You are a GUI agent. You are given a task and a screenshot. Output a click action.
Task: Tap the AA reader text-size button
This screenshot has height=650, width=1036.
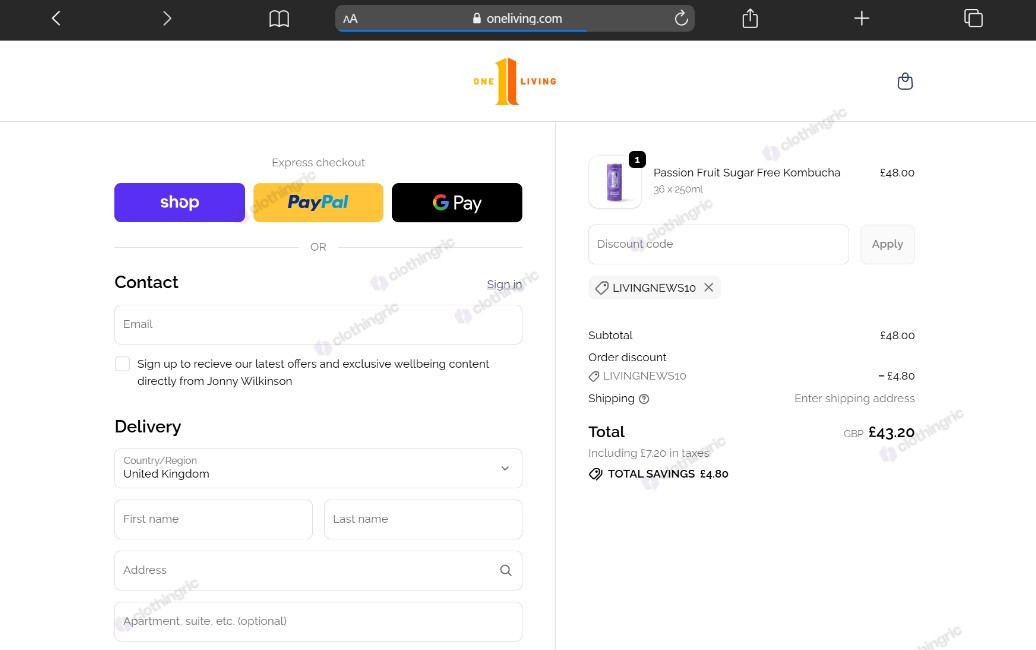[x=350, y=19]
